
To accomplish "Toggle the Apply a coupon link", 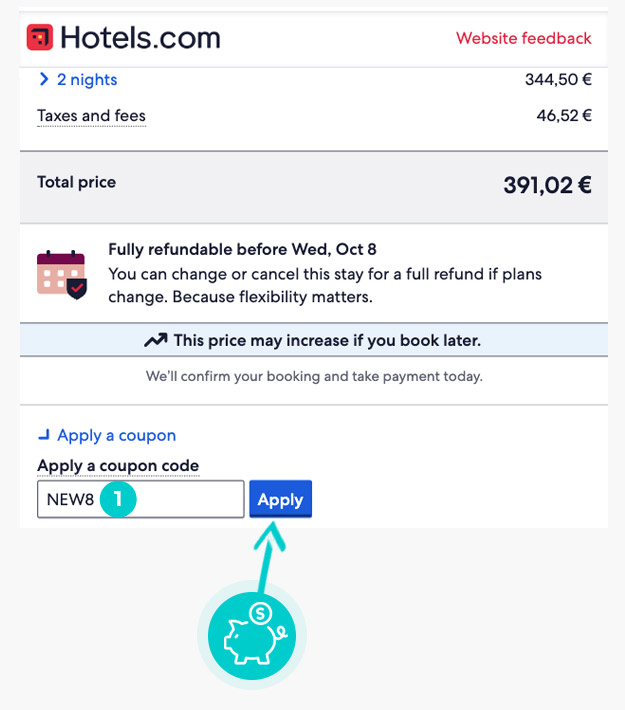I will [x=116, y=435].
